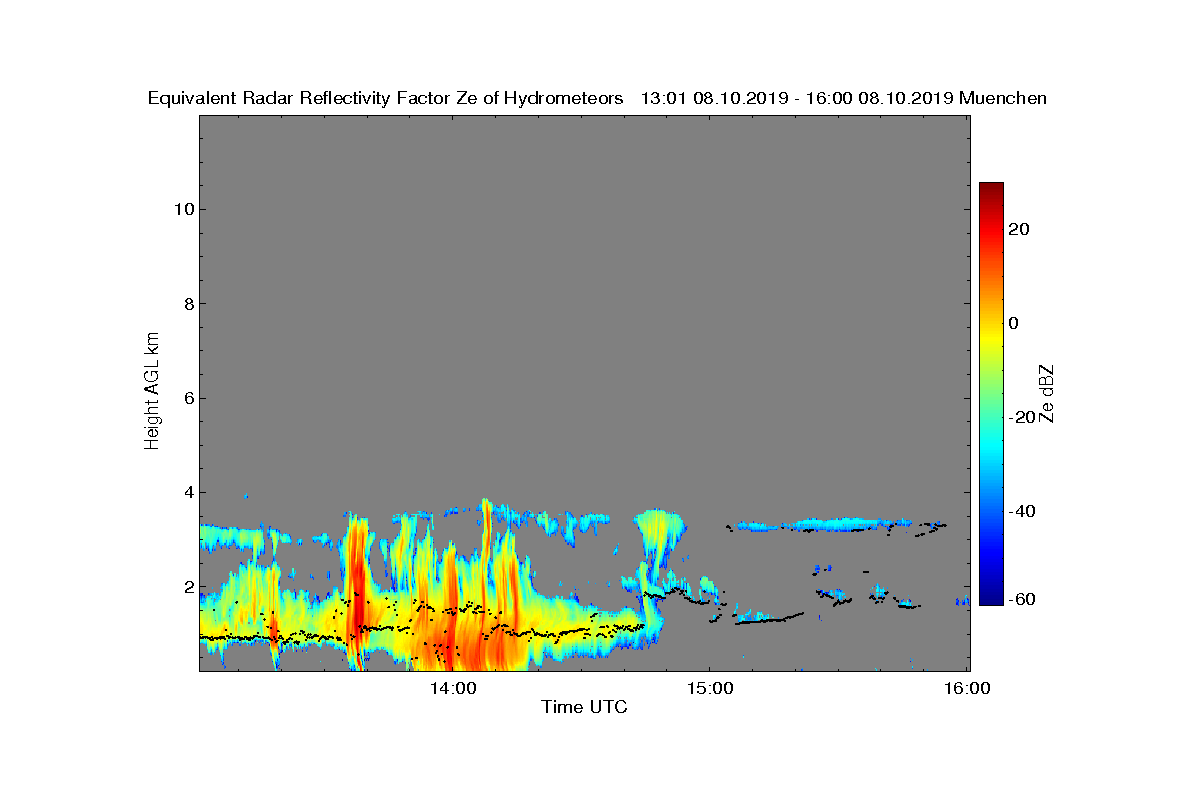Click the height tick label '8'
Viewport: 1200px width, 800px height.
point(188,303)
